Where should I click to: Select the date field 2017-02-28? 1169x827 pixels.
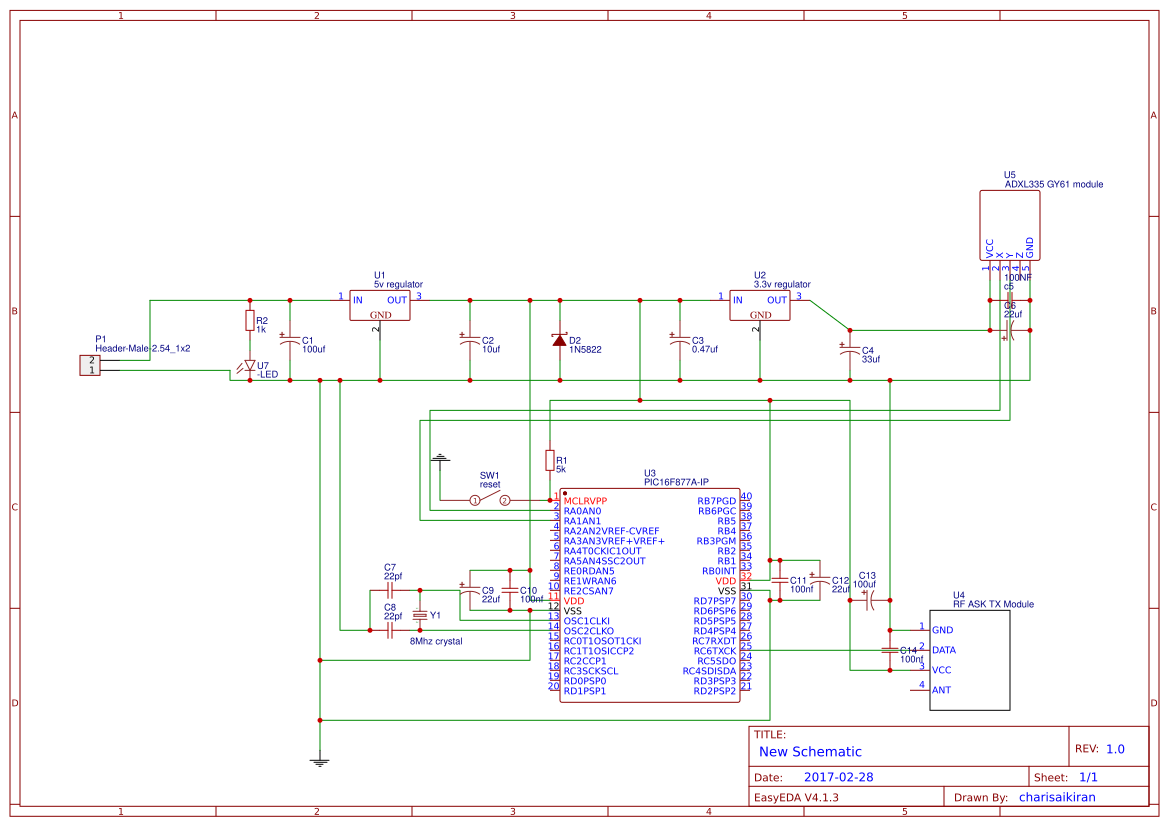[838, 777]
